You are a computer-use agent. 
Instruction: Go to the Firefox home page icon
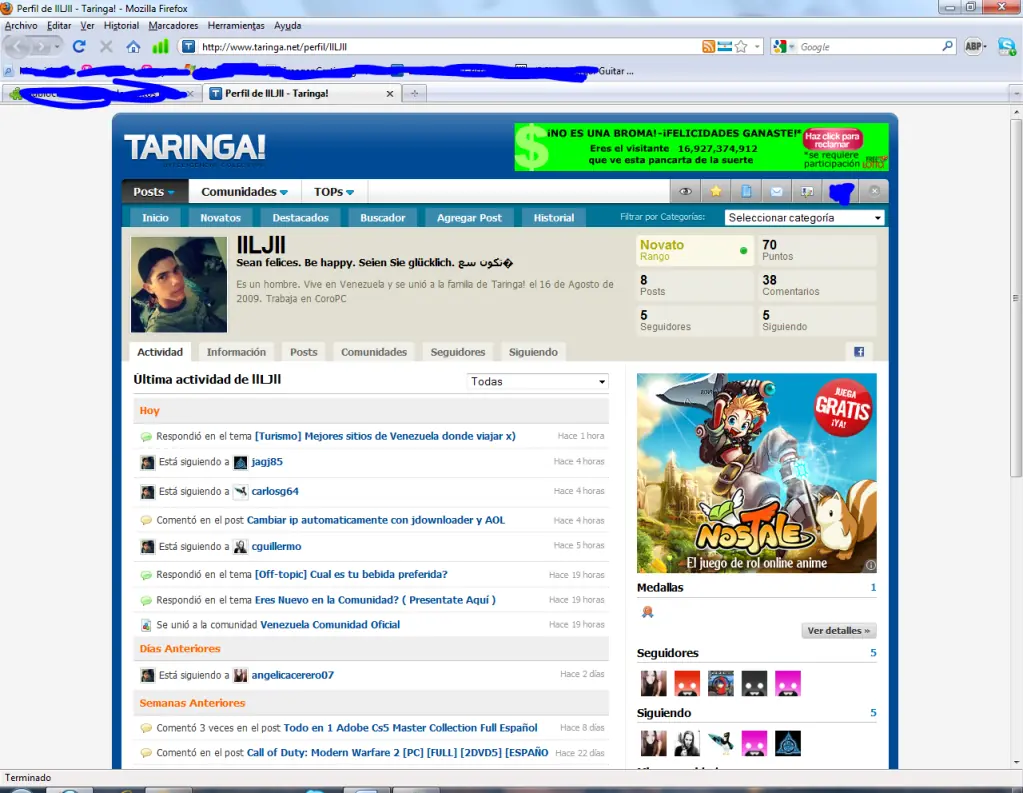point(133,46)
